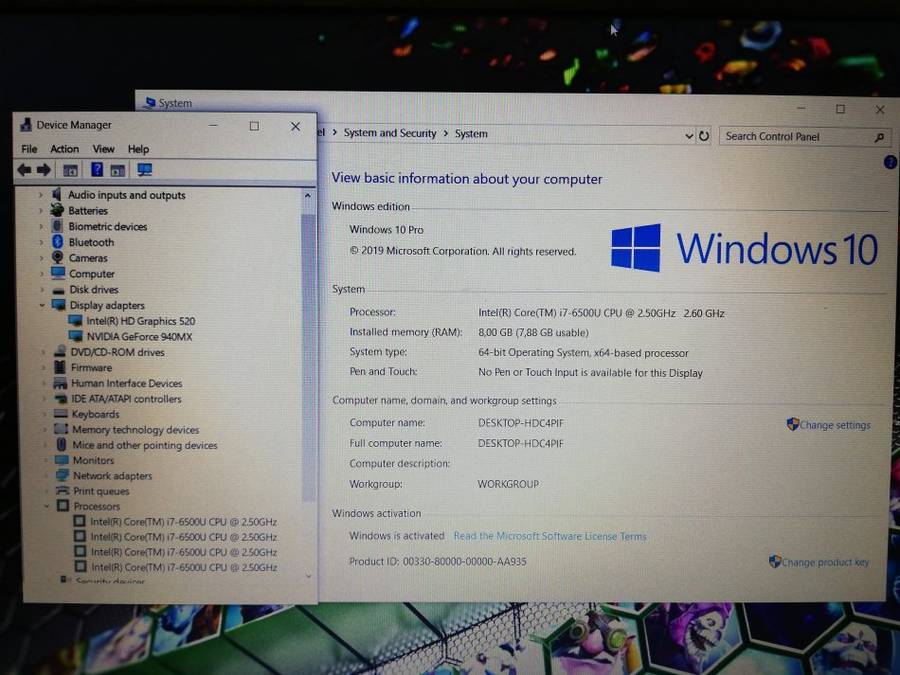This screenshot has height=675, width=900.
Task: Collapse the Display adapters node
Action: pyautogui.click(x=42, y=305)
